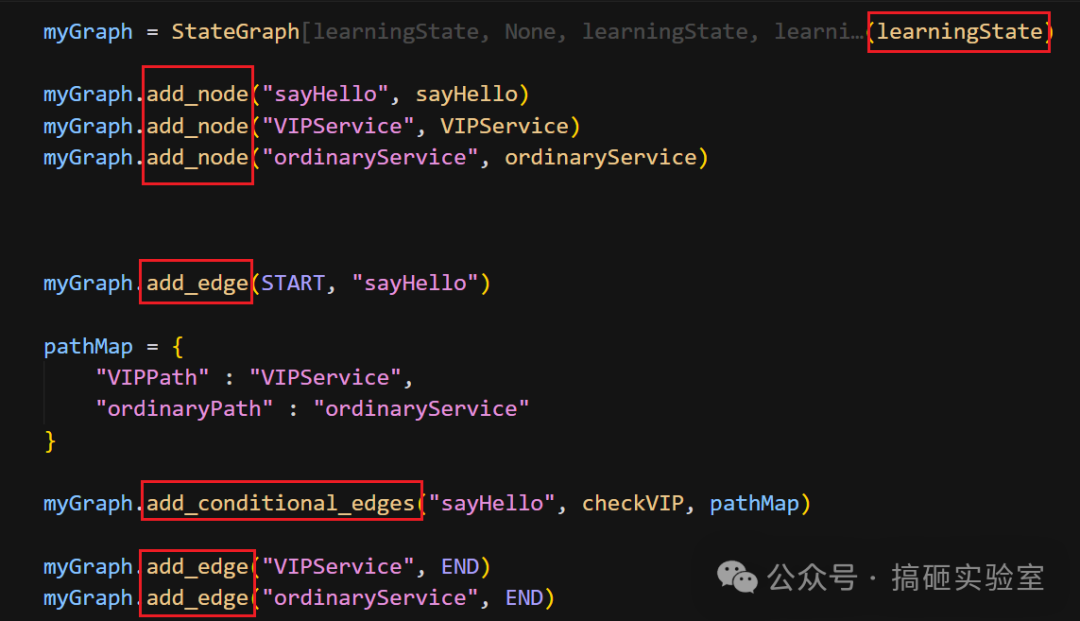Viewport: 1080px width, 621px height.
Task: Click END on the ordinaryService edge line
Action: point(523,598)
